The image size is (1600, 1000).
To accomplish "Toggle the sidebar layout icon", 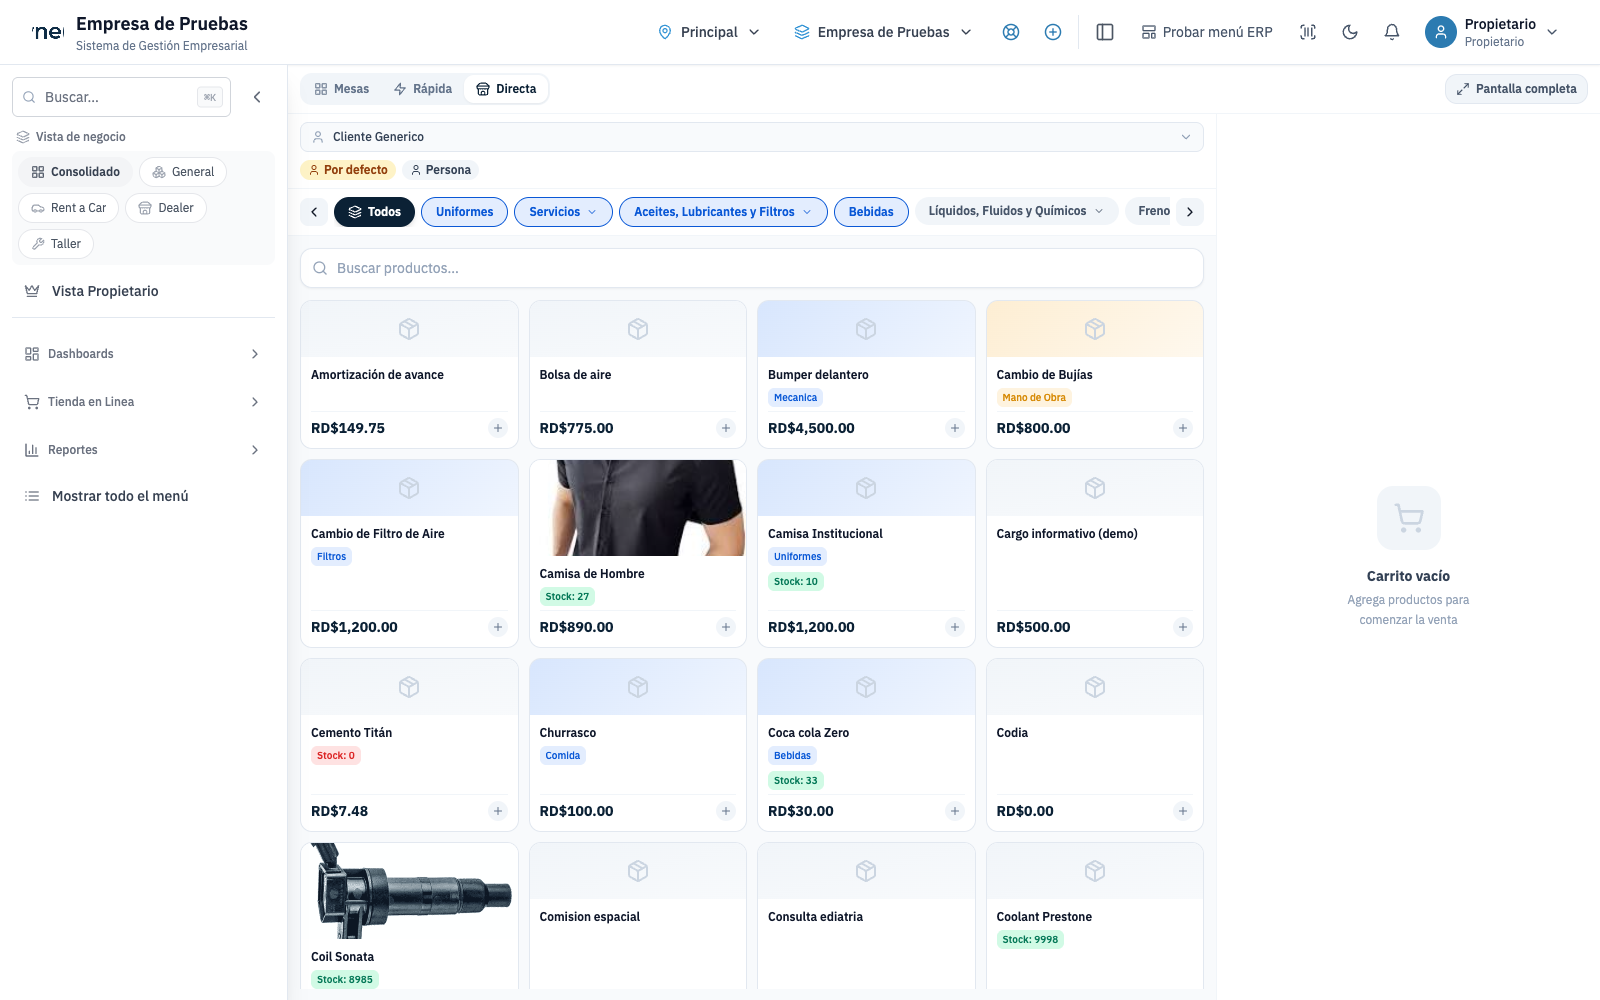I will (1105, 32).
